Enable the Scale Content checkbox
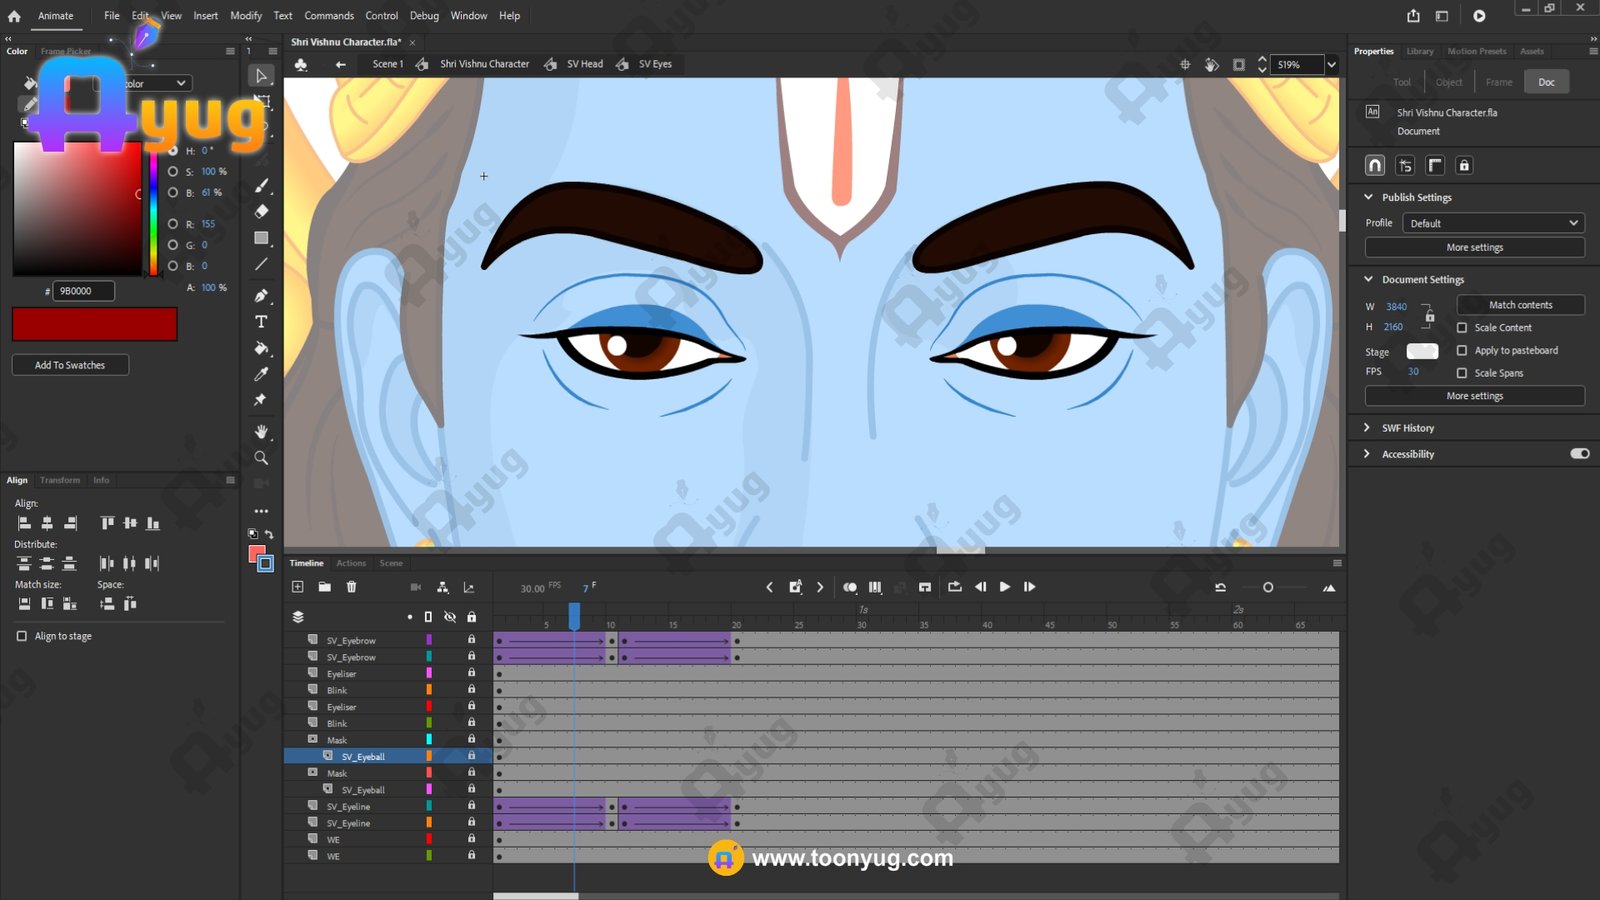1600x900 pixels. coord(1462,328)
